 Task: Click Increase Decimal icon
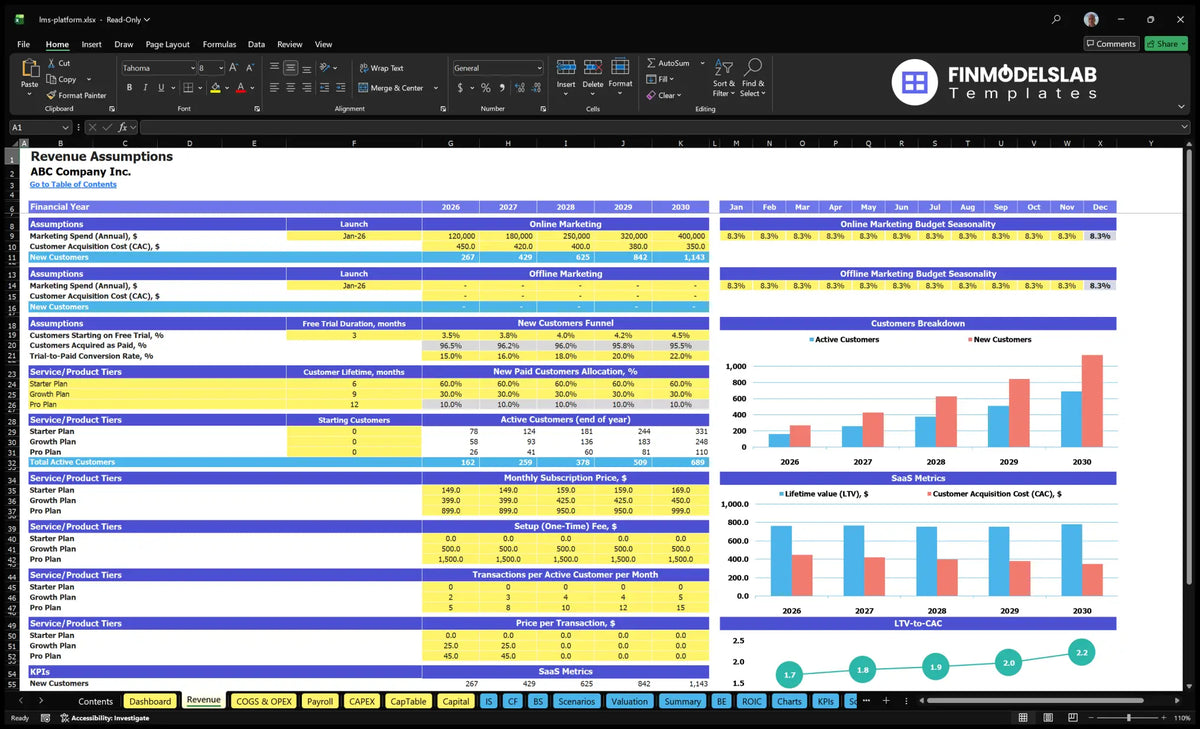click(520, 88)
